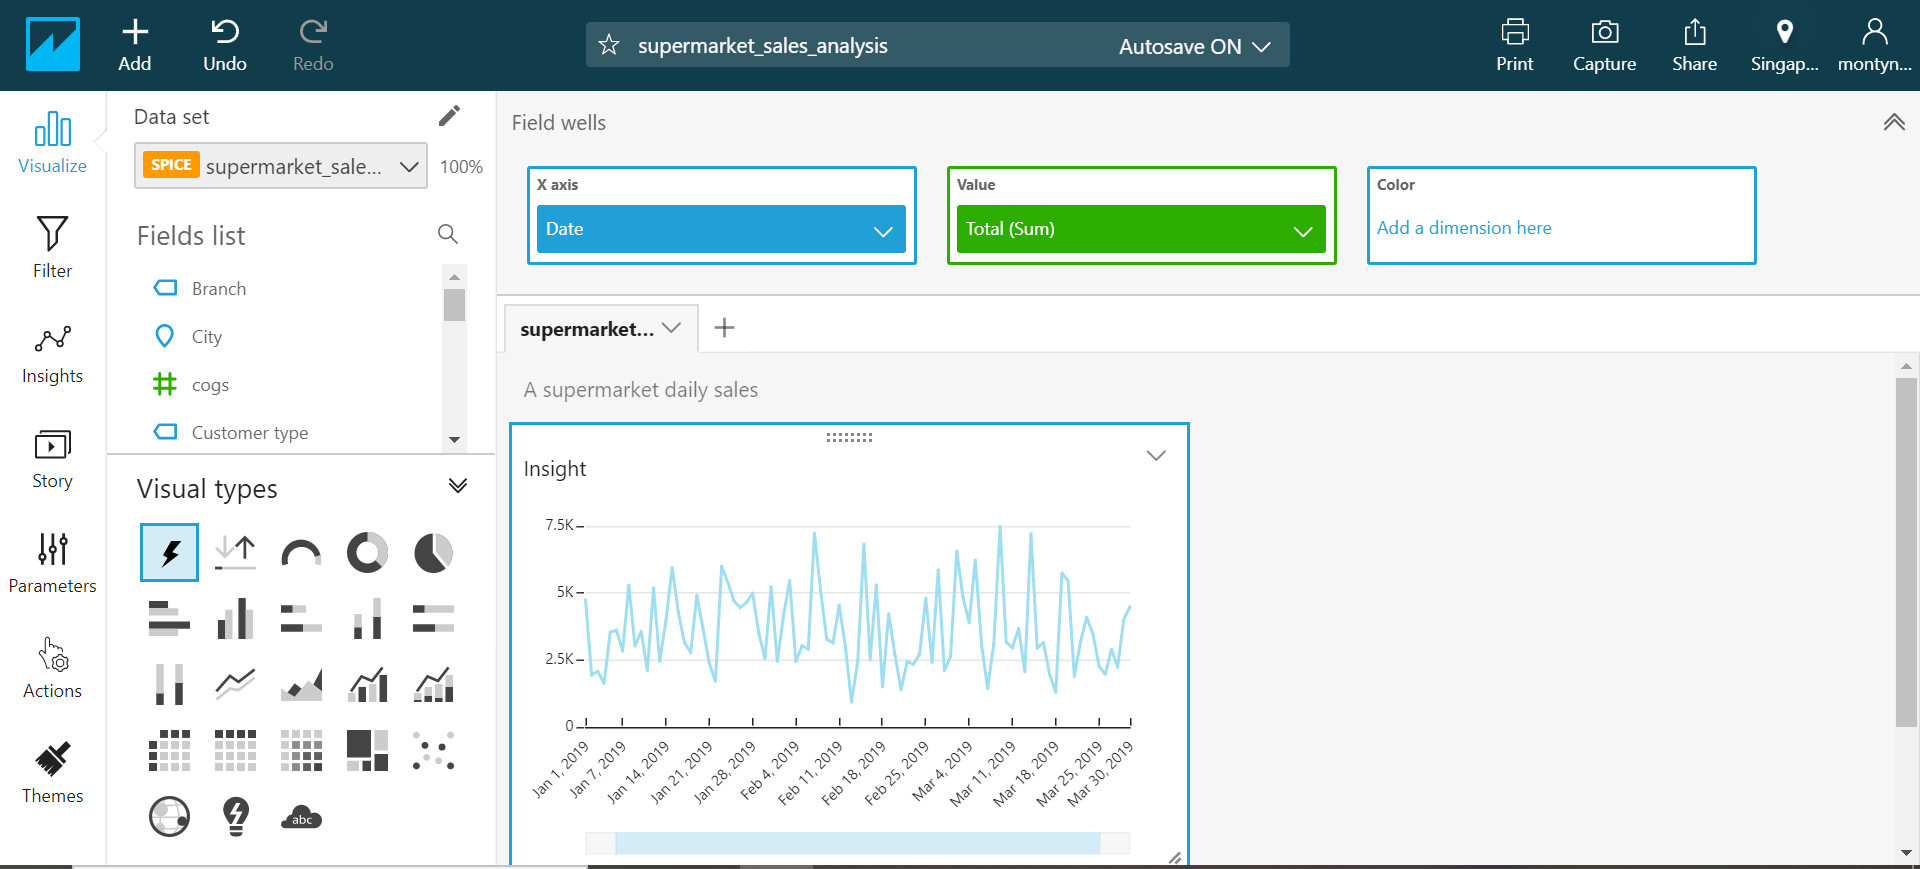Image resolution: width=1920 pixels, height=869 pixels.
Task: Click the chart's horizontal range scroll bar
Action: 857,842
